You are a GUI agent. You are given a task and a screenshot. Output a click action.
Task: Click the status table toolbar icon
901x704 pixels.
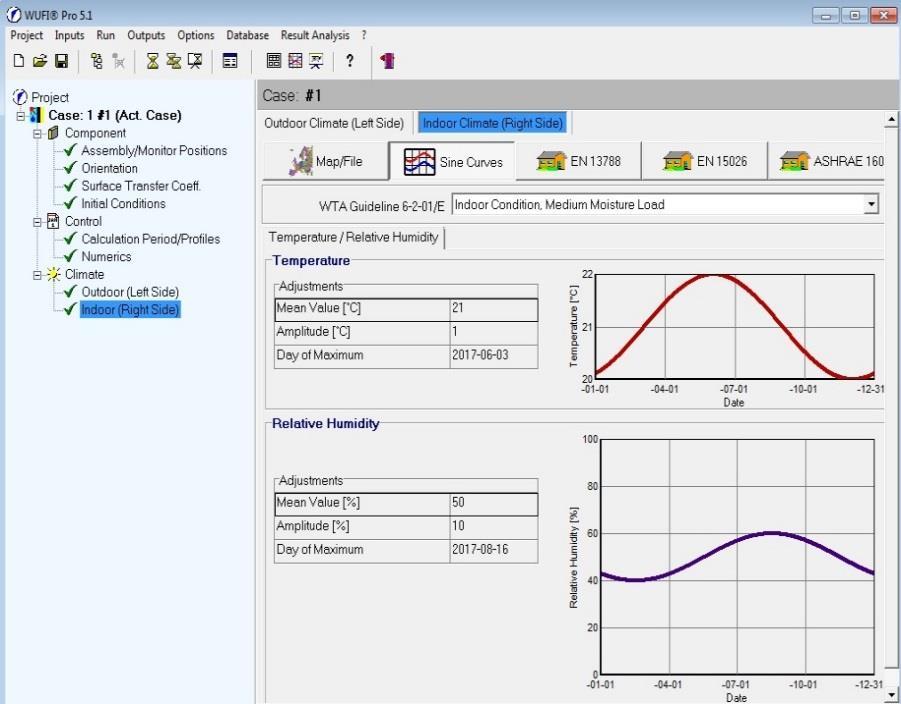pos(230,60)
